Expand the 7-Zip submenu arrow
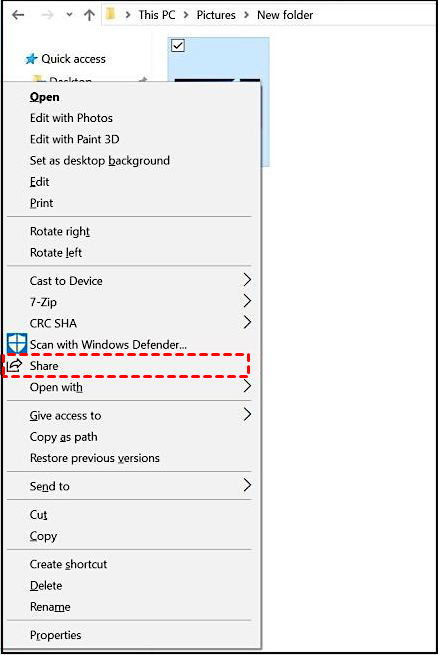Image resolution: width=438 pixels, height=655 pixels. 247,301
